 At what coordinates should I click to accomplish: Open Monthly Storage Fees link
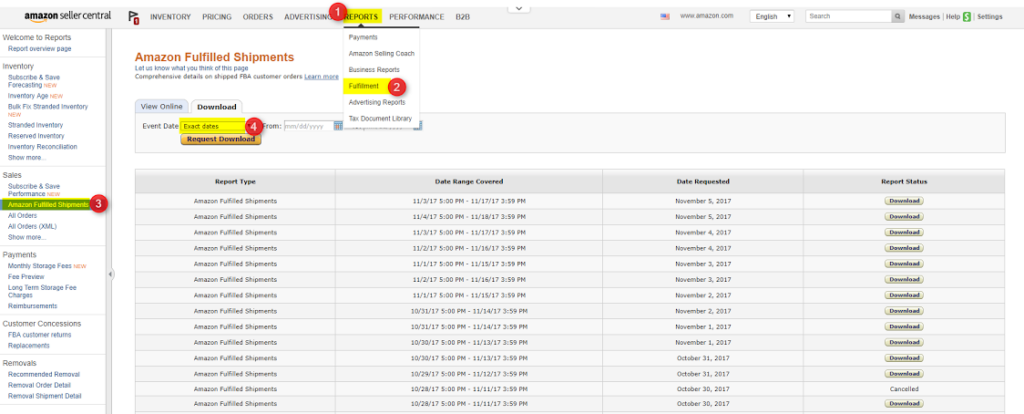pos(40,266)
